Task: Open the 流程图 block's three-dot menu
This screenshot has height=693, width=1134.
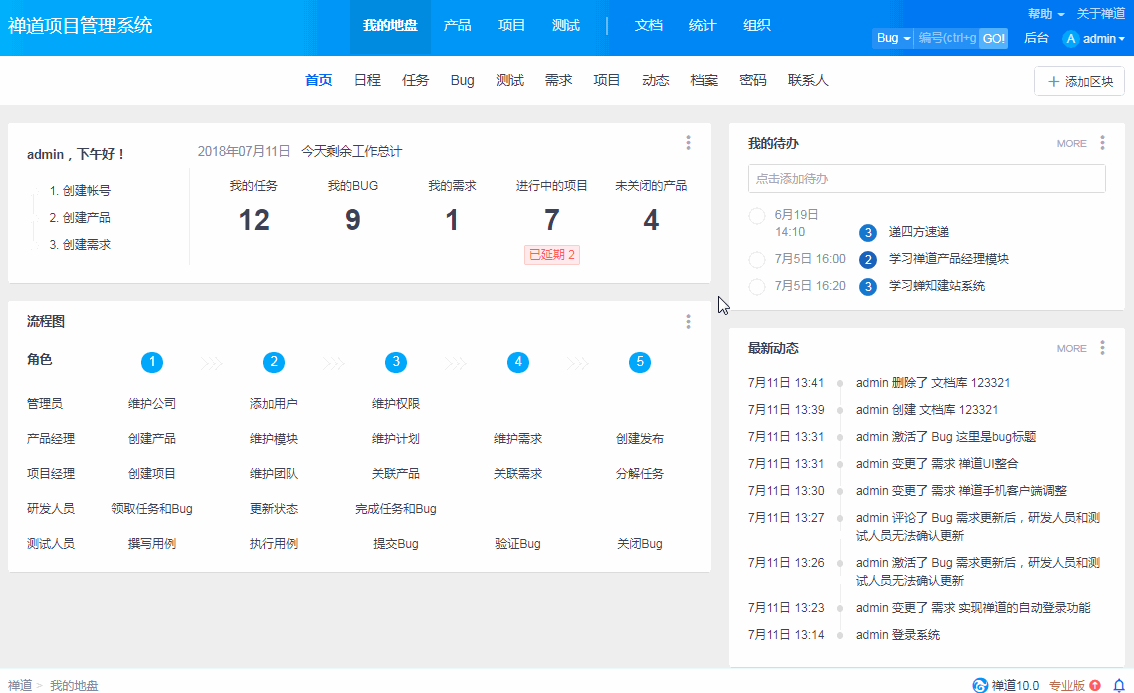Action: (x=688, y=321)
